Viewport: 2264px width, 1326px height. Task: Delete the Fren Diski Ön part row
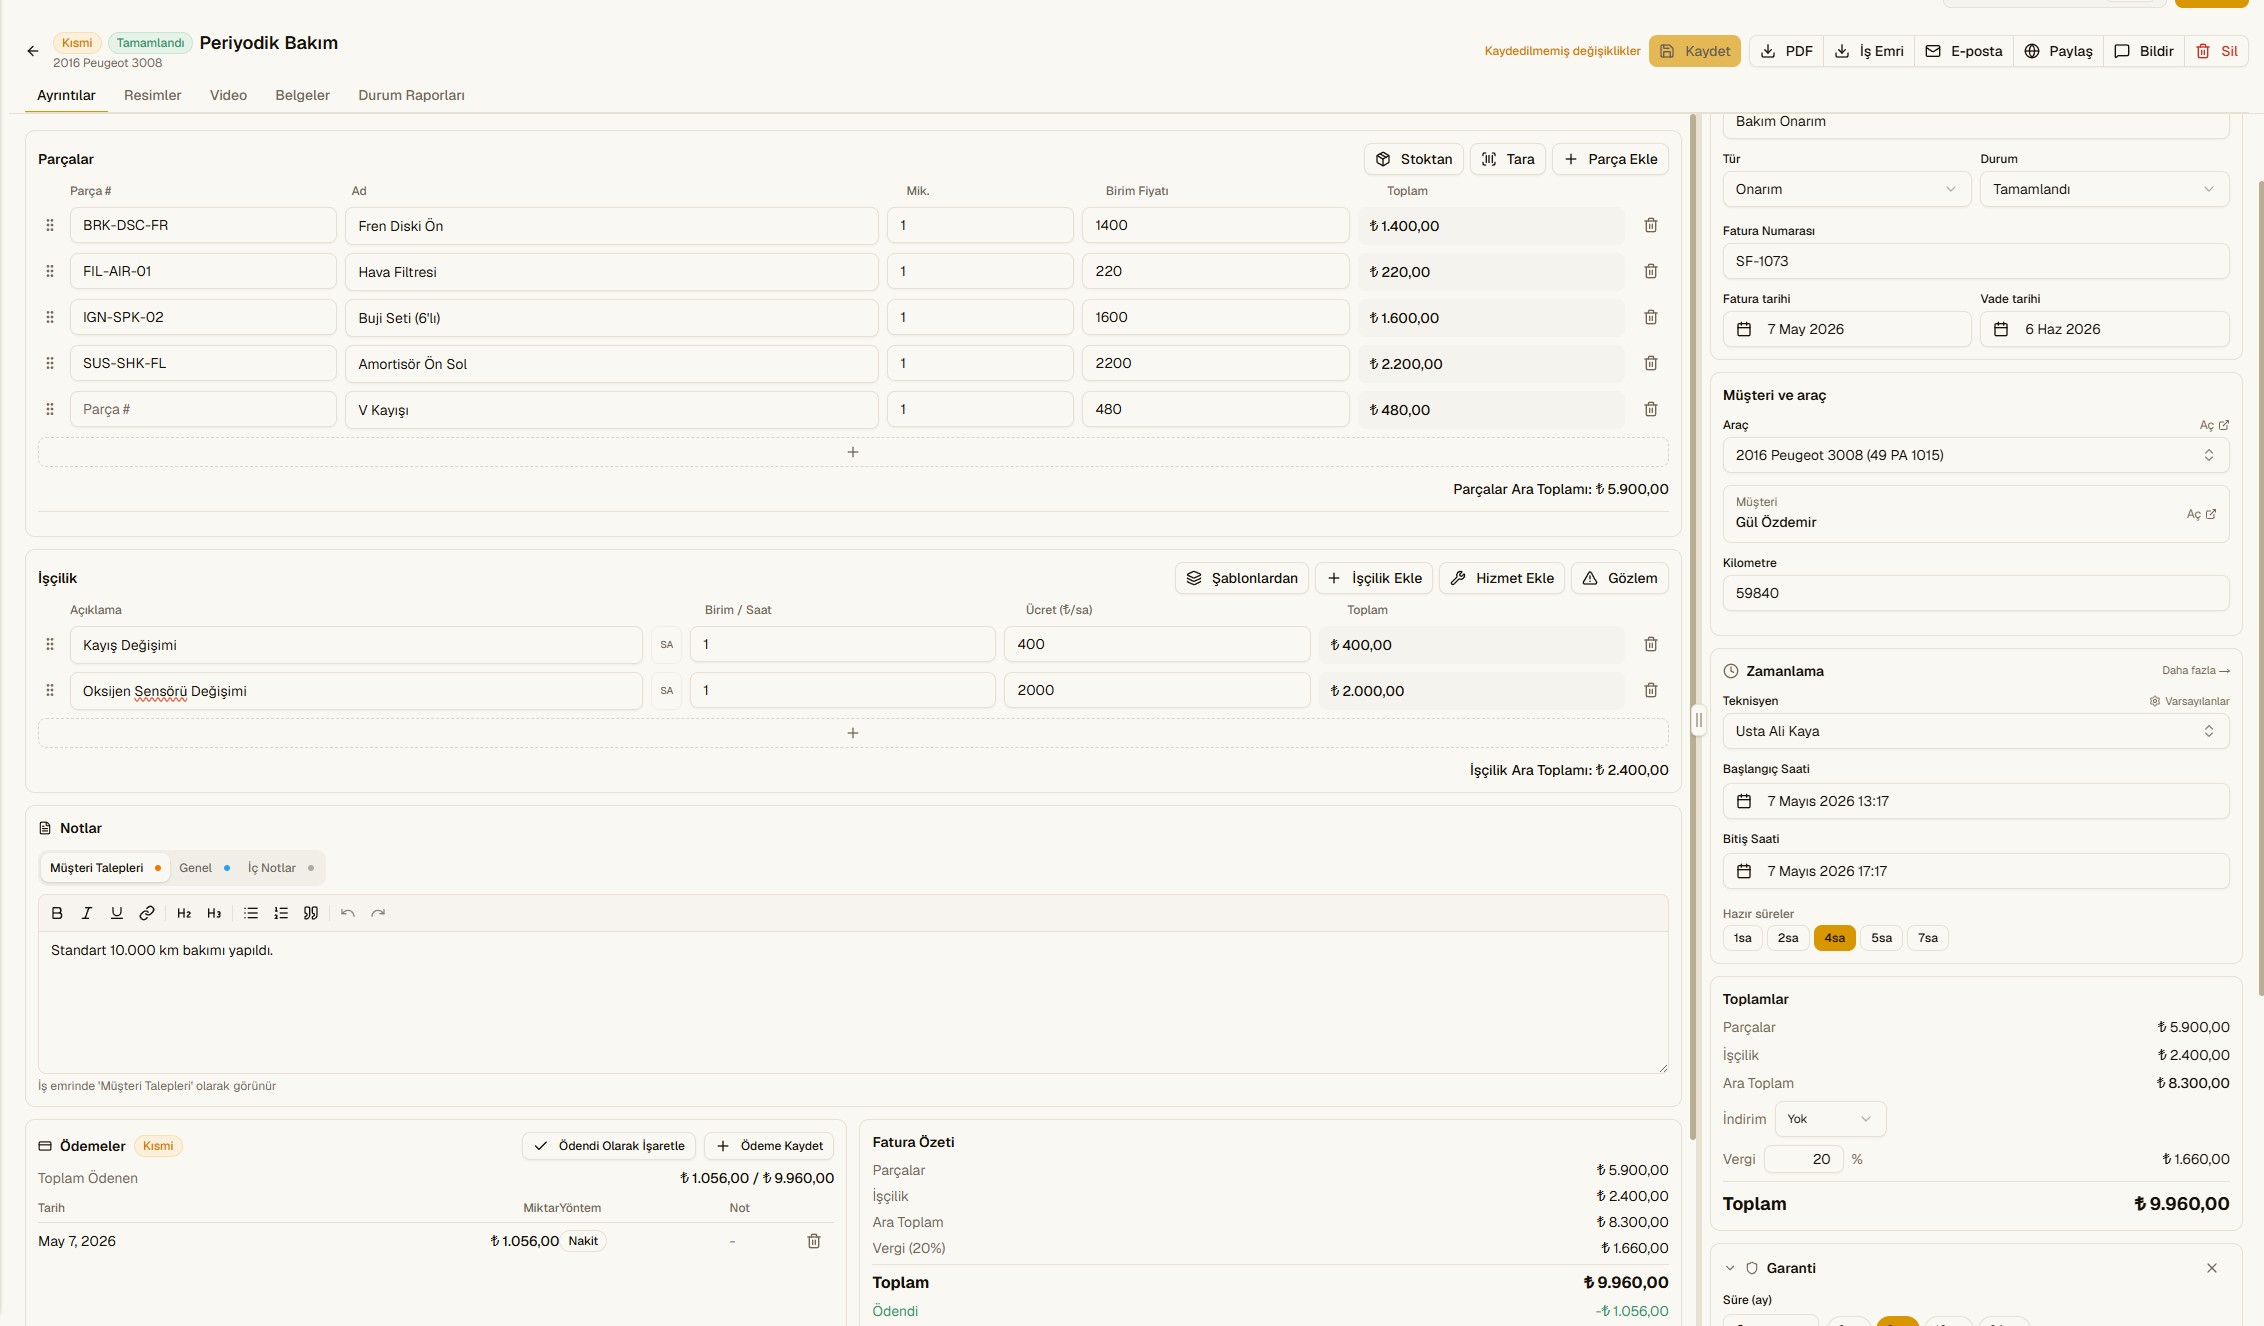(x=1651, y=226)
